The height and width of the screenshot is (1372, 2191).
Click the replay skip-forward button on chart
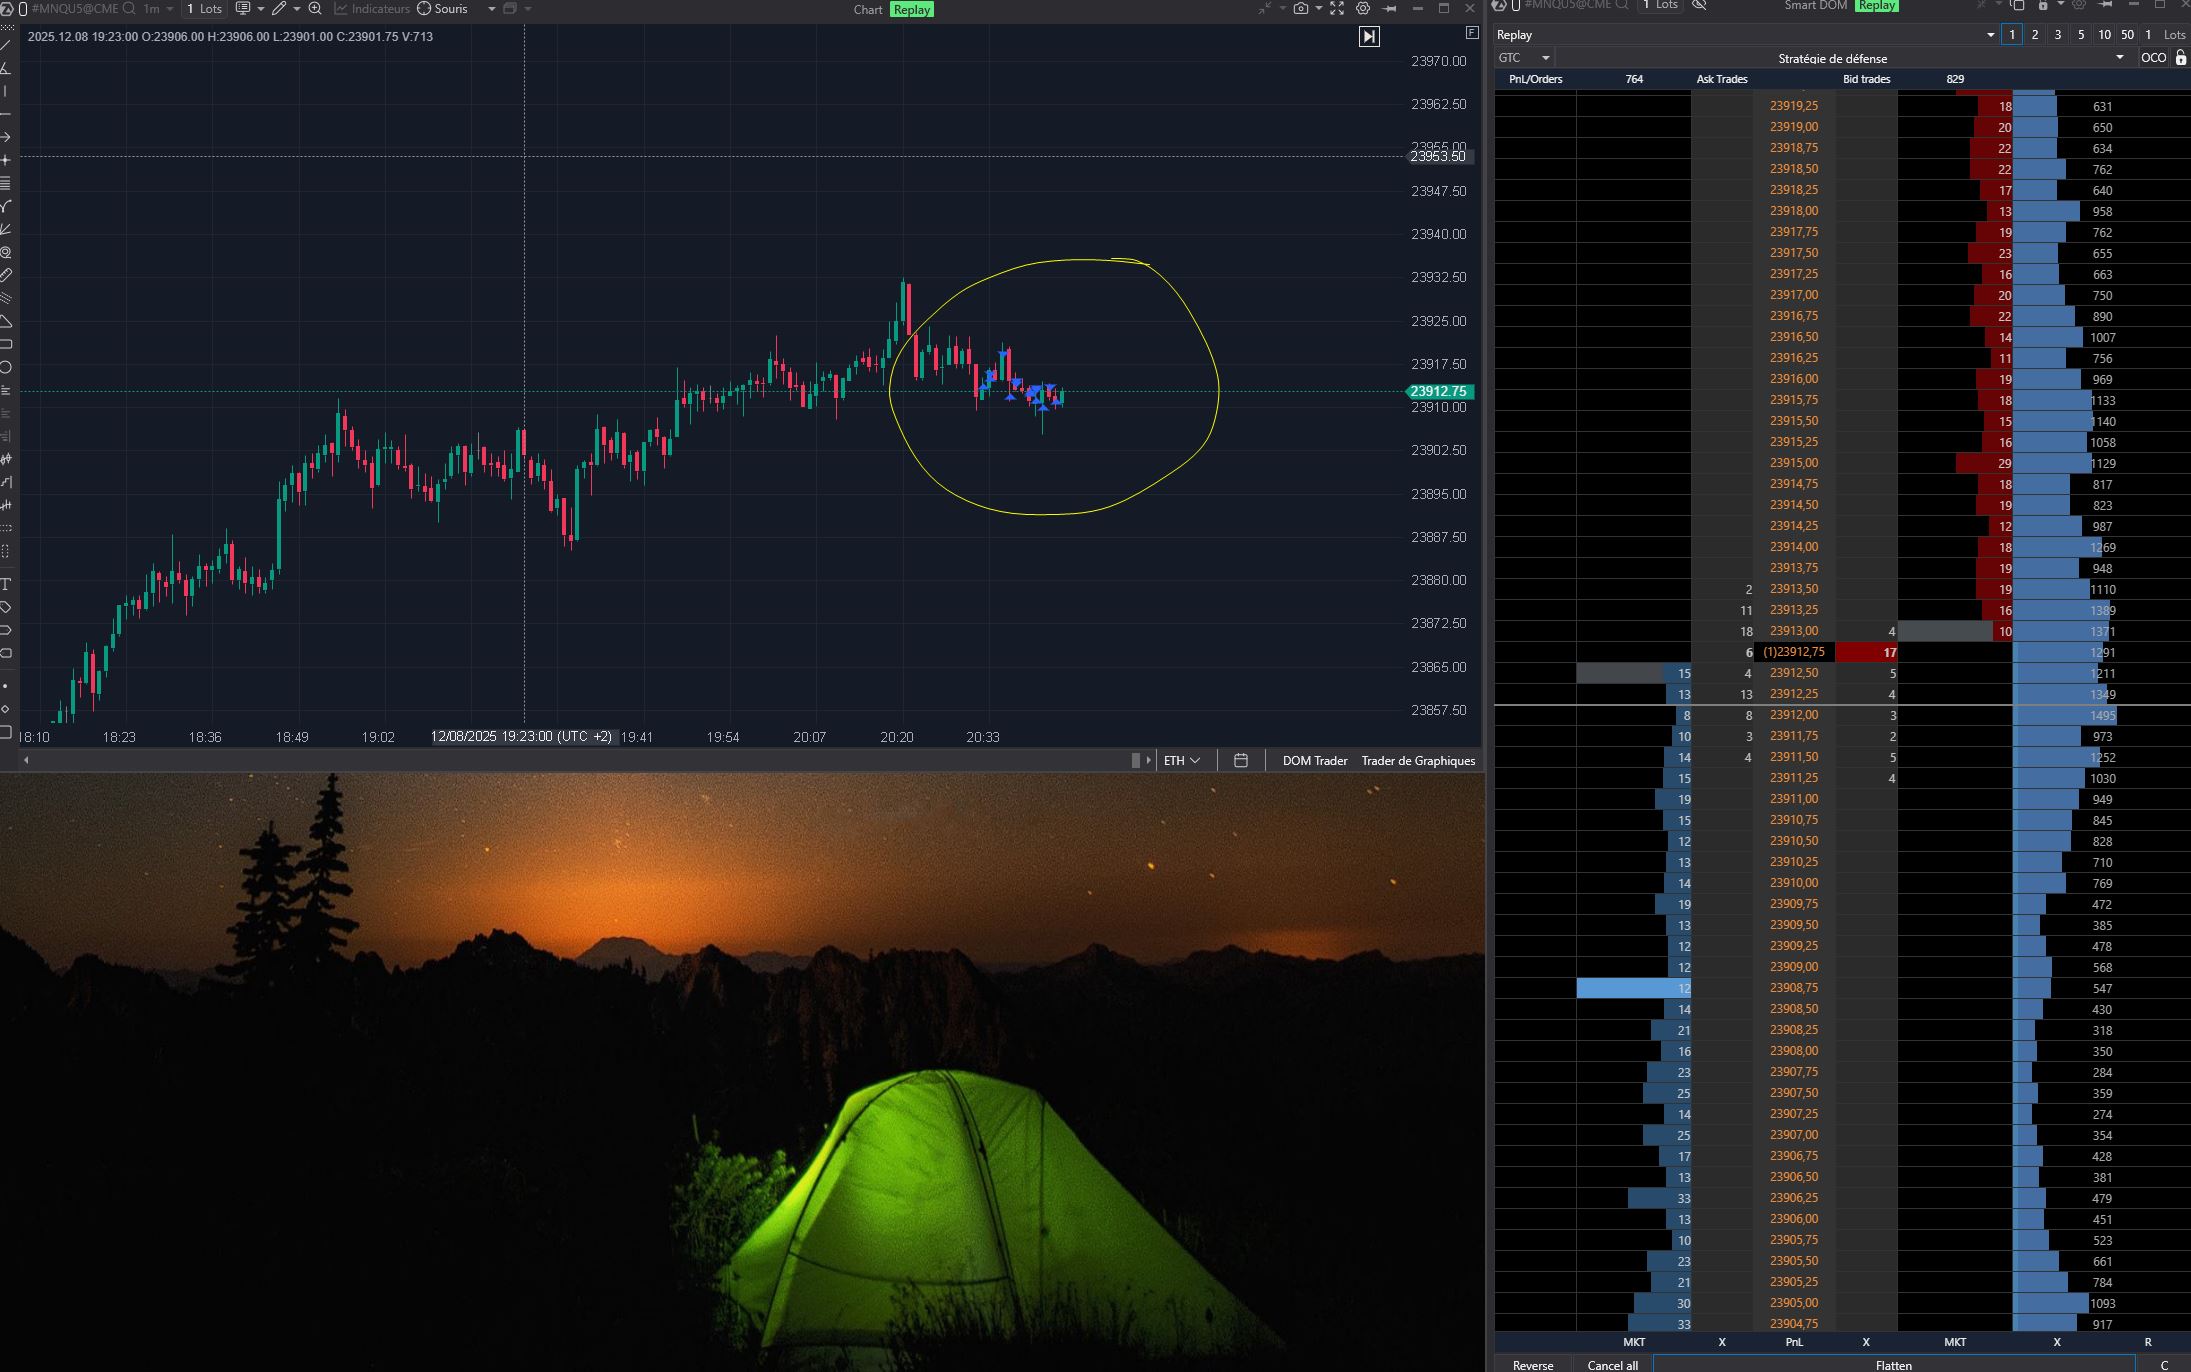pos(1369,37)
